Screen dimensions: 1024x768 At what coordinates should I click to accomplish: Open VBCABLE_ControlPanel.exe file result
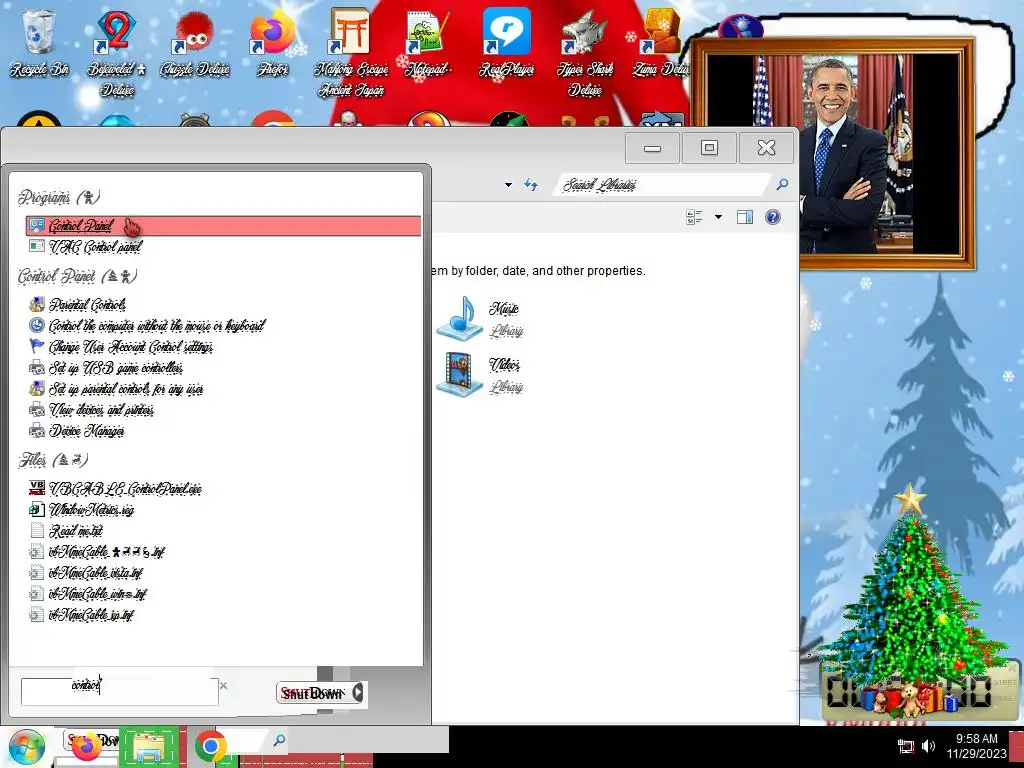coord(116,489)
